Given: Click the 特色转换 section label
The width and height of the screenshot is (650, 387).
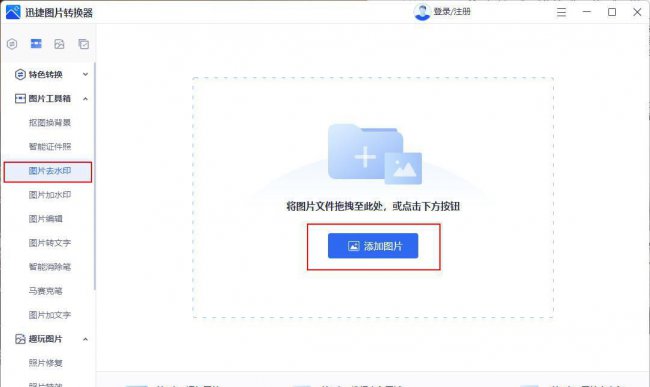Looking at the screenshot, I should pos(45,75).
